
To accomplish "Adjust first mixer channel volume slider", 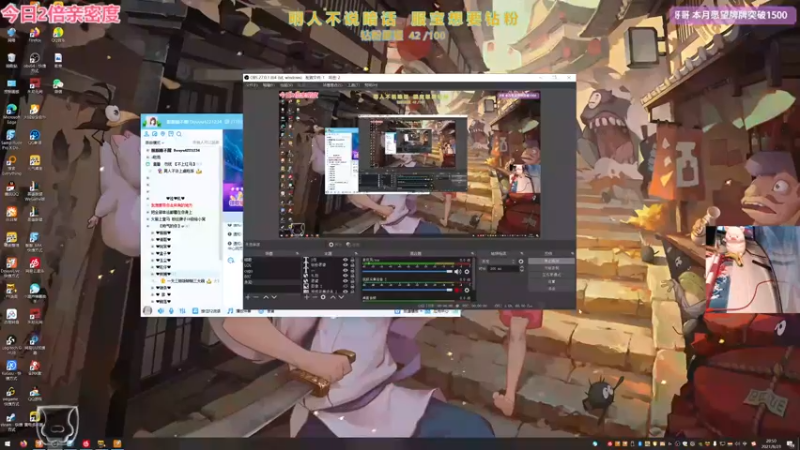I will (x=407, y=271).
